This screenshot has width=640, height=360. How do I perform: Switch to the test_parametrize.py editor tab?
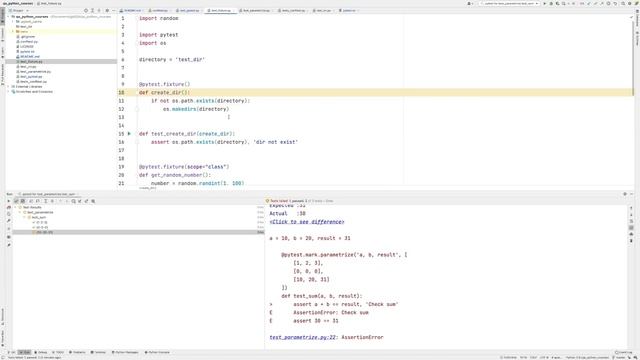click(x=256, y=10)
